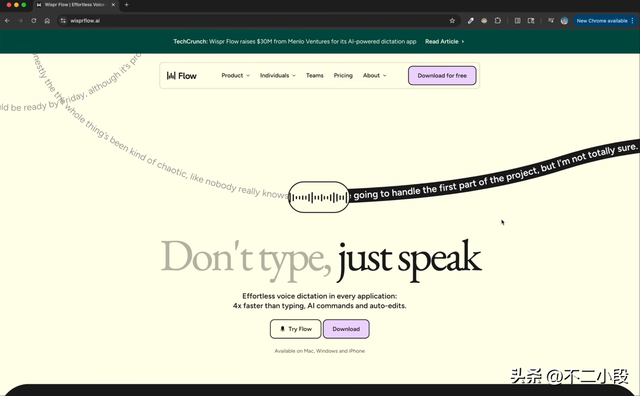Screen dimensions: 640x396
Task: Open Chrome three-dot menu
Action: point(633,20)
